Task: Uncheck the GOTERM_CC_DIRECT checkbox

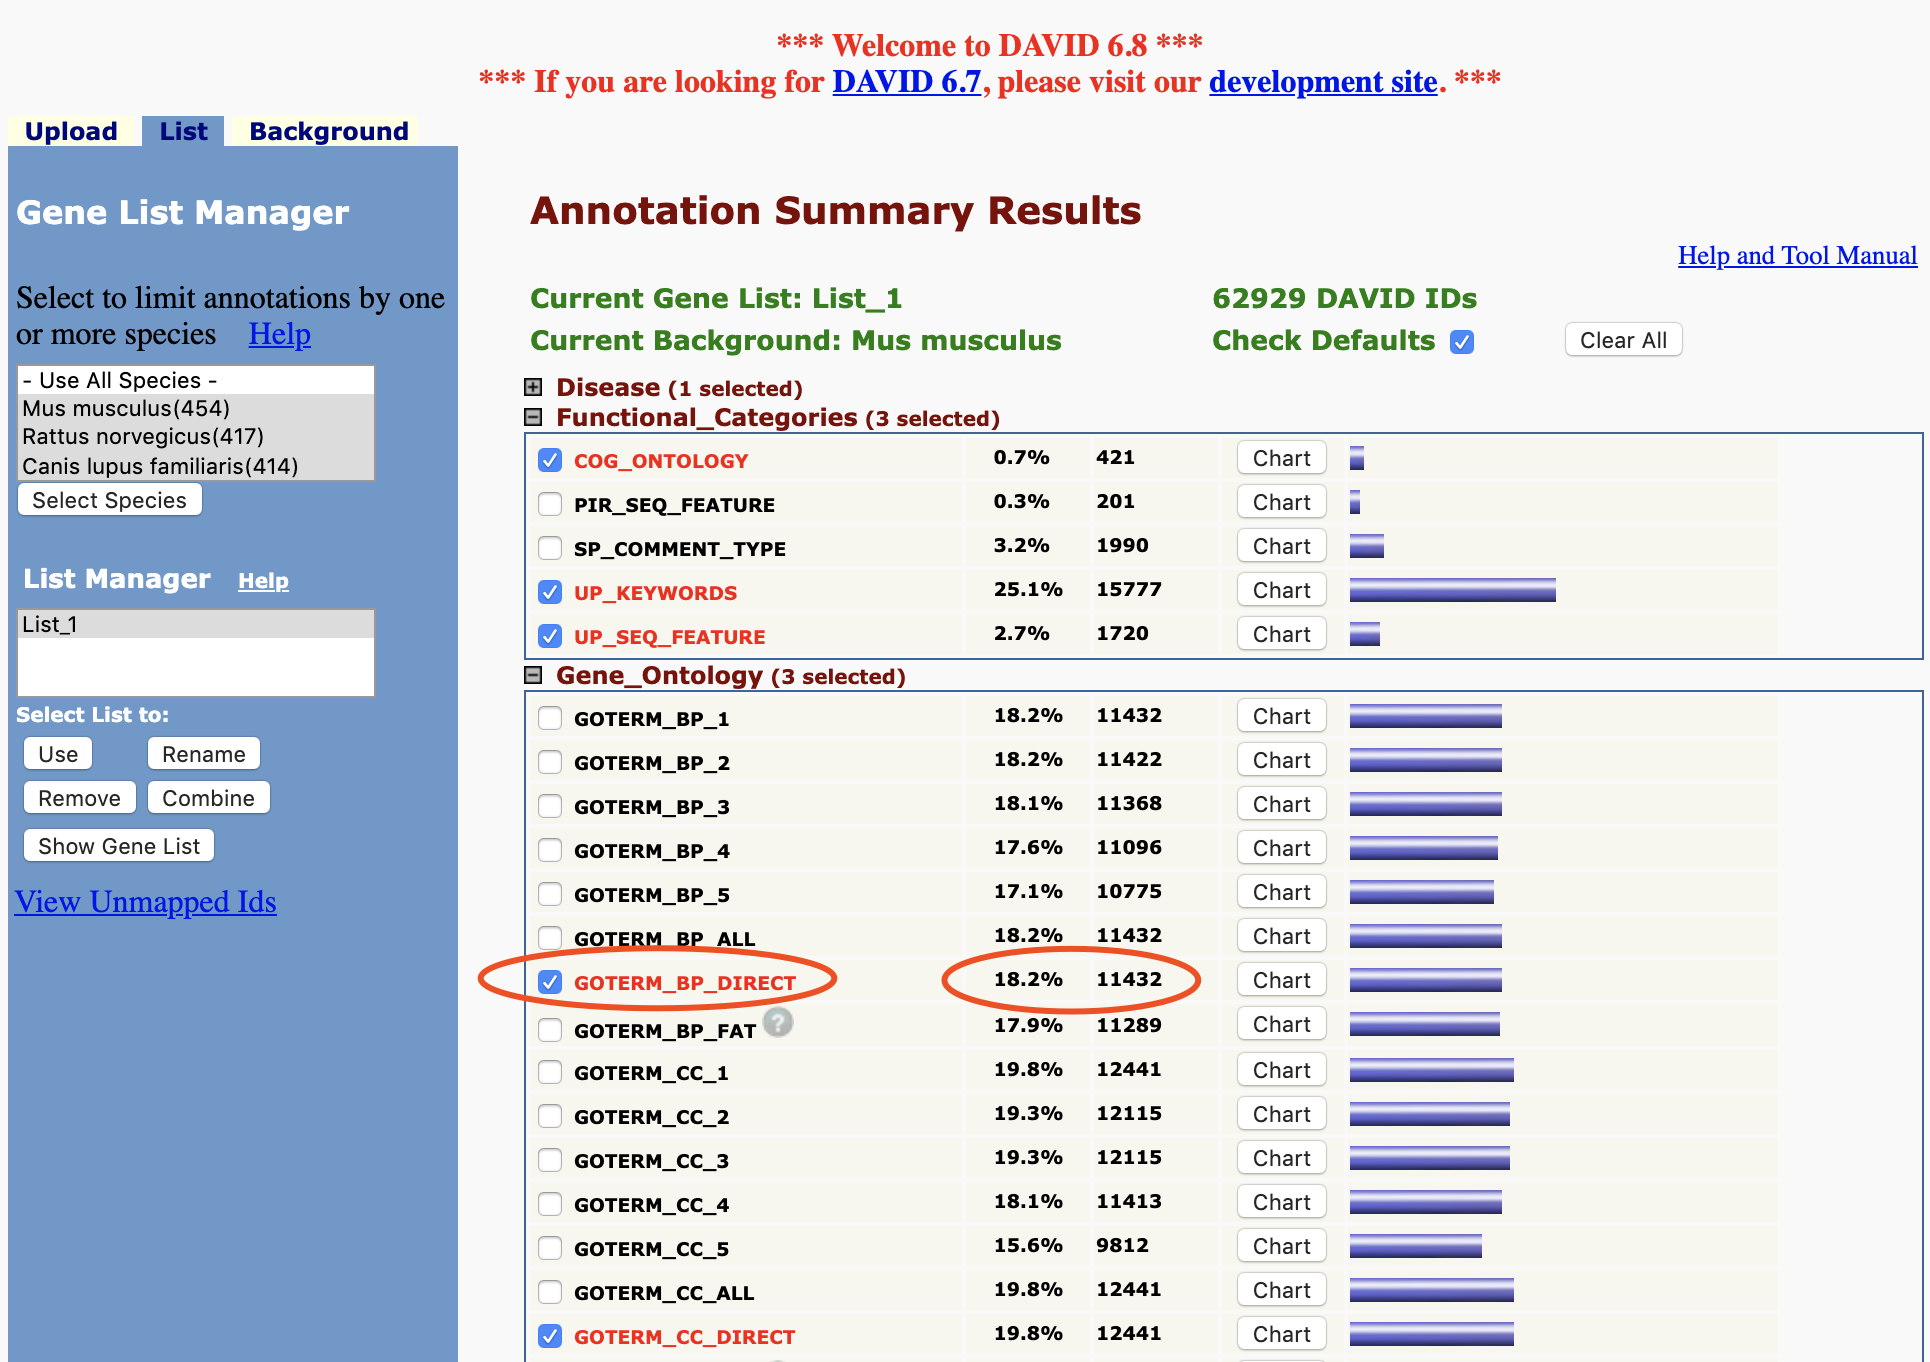Action: (x=550, y=1336)
